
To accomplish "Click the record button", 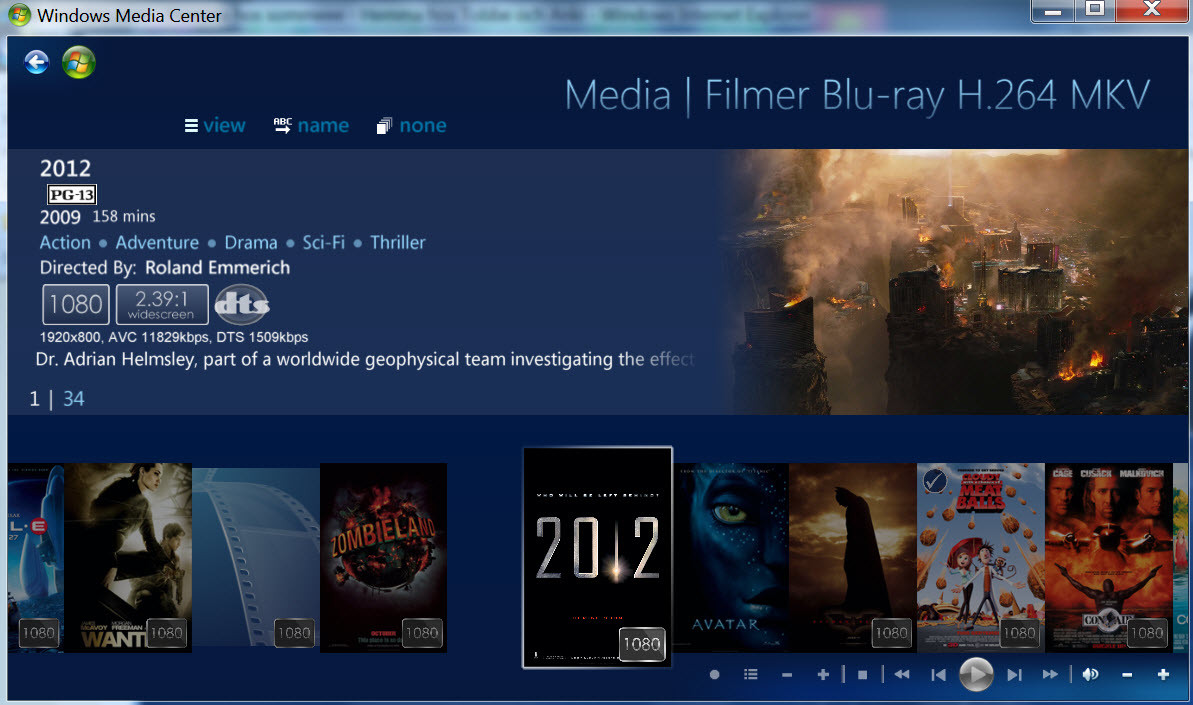I will tap(714, 675).
